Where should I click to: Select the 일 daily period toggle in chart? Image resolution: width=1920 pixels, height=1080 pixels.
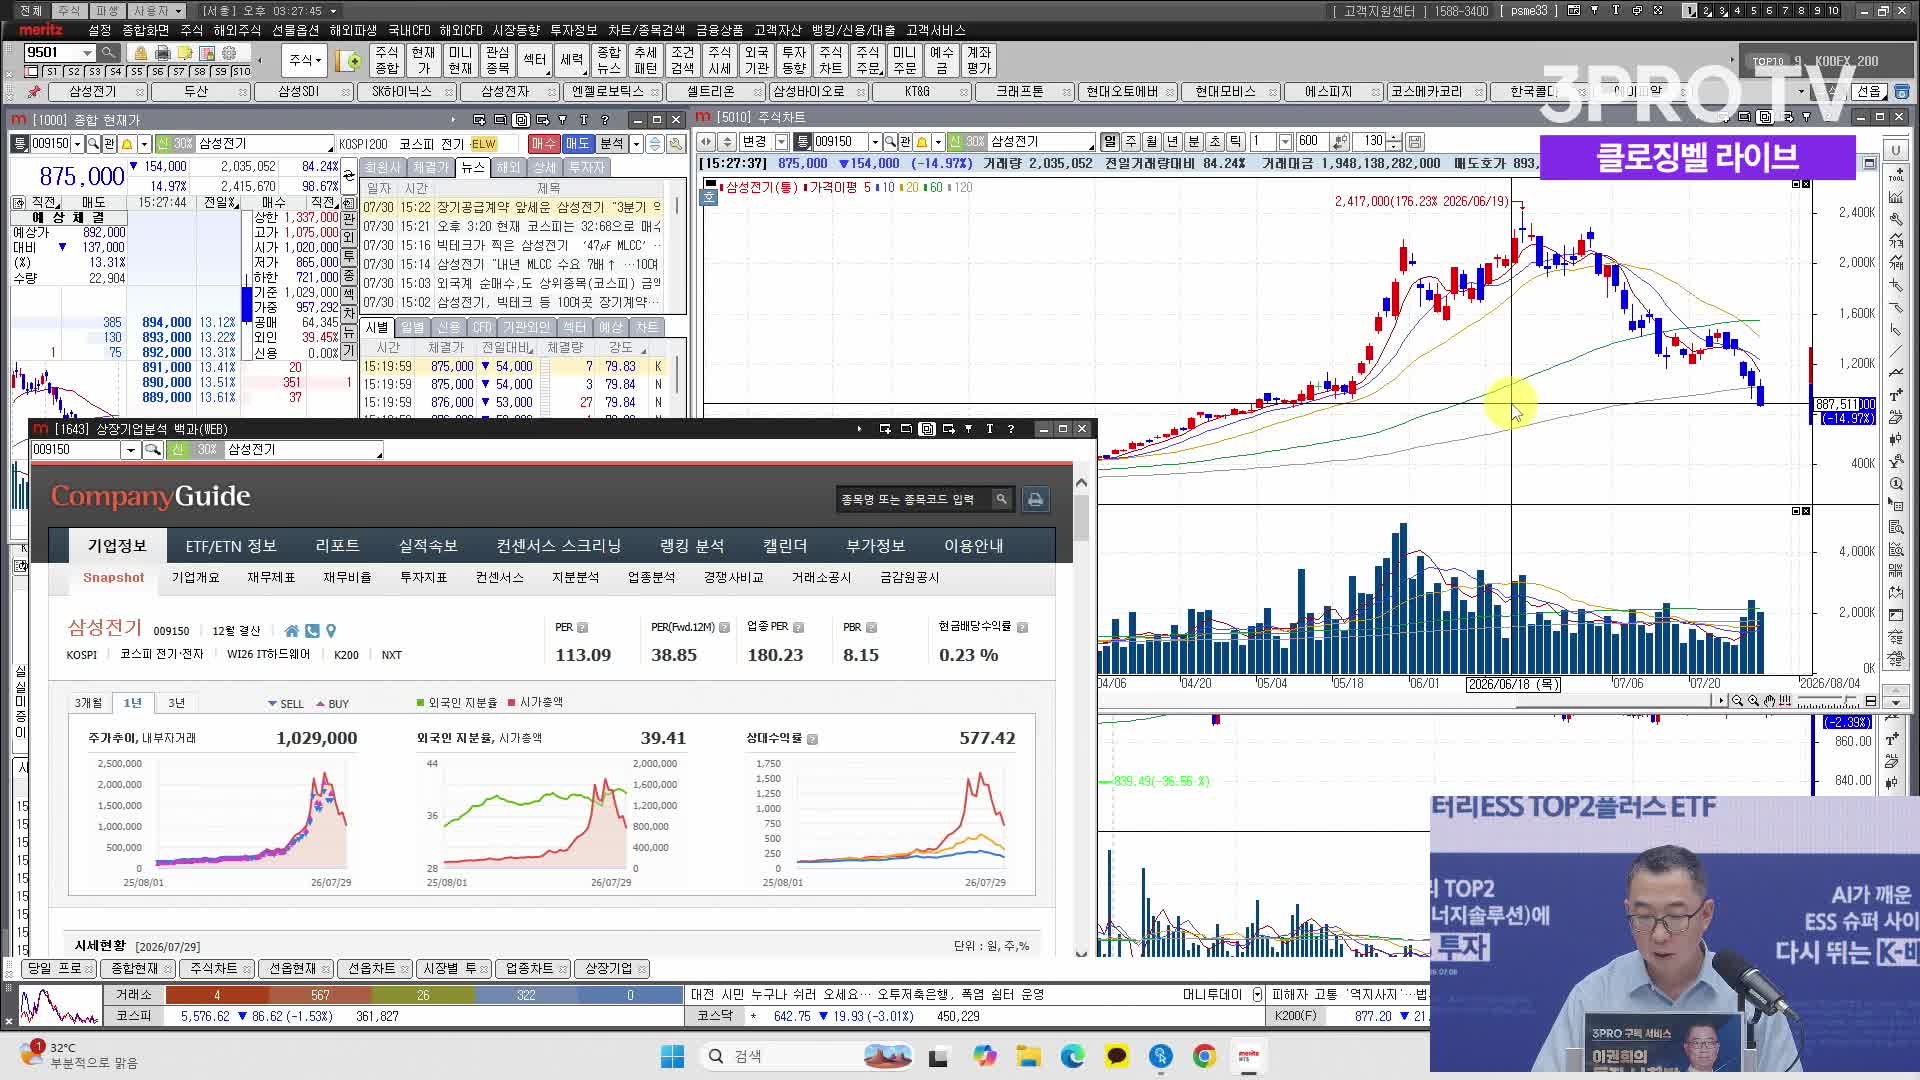click(1110, 142)
